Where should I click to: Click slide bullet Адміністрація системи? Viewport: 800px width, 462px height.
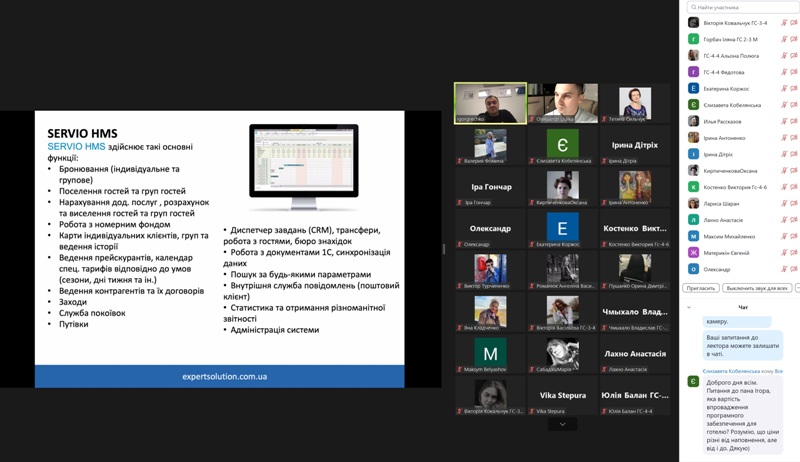274,330
